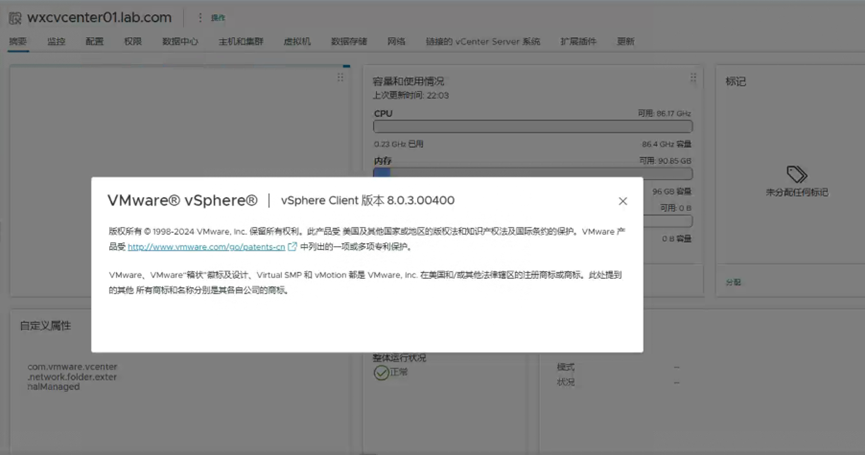Open the 链接的 vCenter Server 系统 tab
Screen dimensions: 865x455
483,41
